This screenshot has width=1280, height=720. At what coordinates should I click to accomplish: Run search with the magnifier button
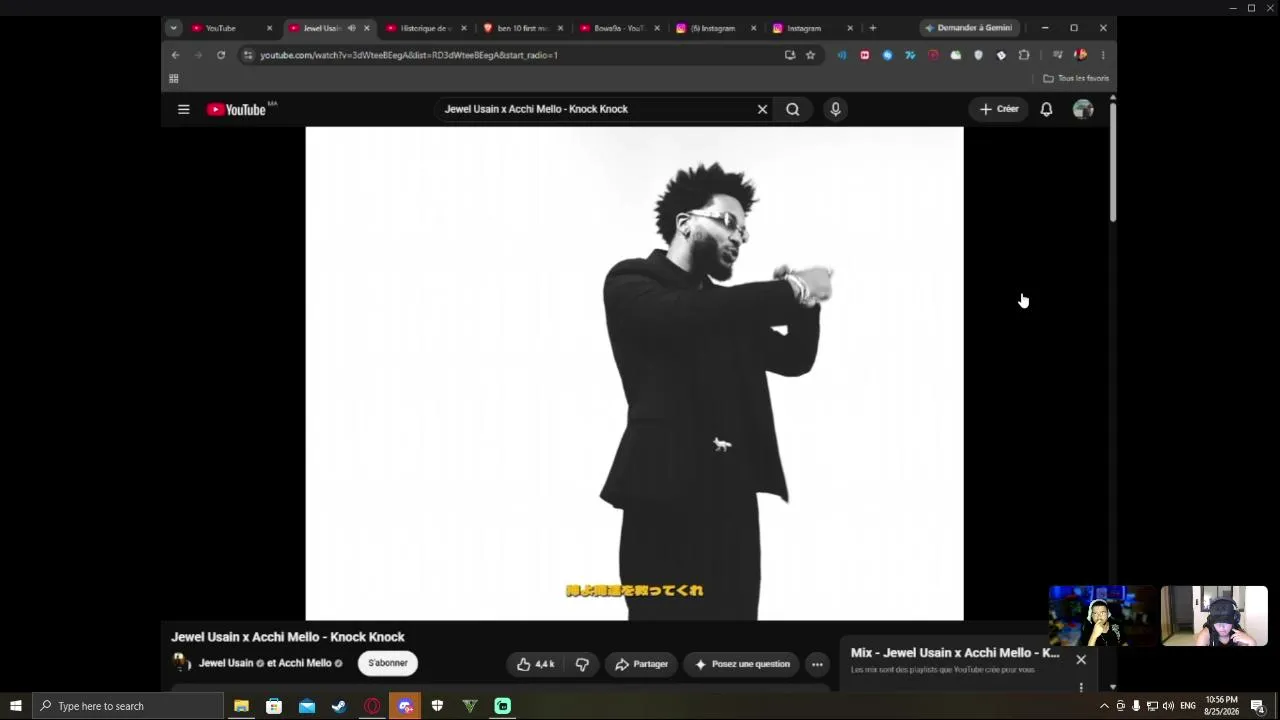[793, 109]
